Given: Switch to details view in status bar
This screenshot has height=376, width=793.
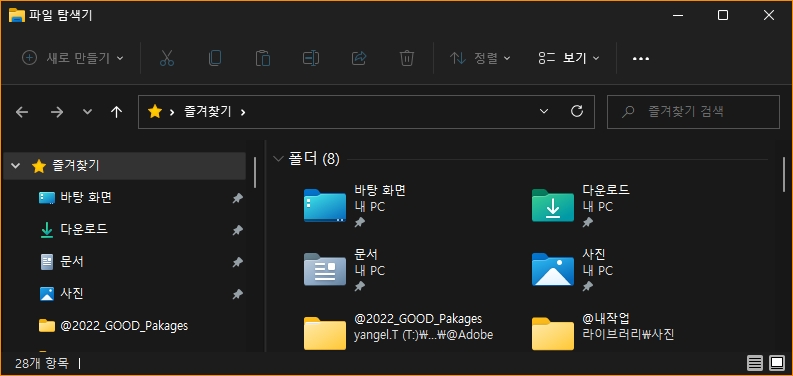Looking at the screenshot, I should point(755,363).
